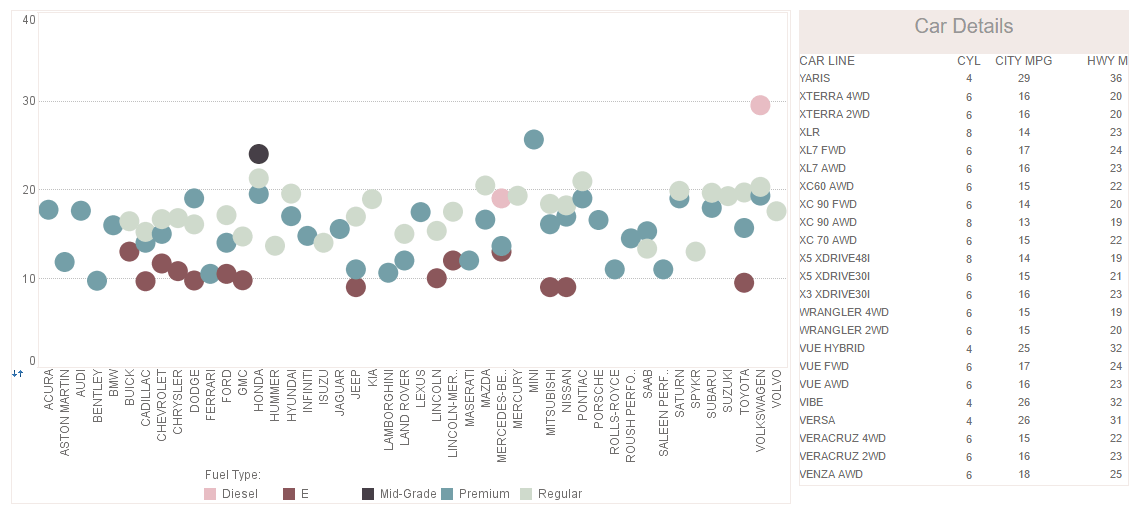Select the VUE HYBRID table row

(964, 348)
